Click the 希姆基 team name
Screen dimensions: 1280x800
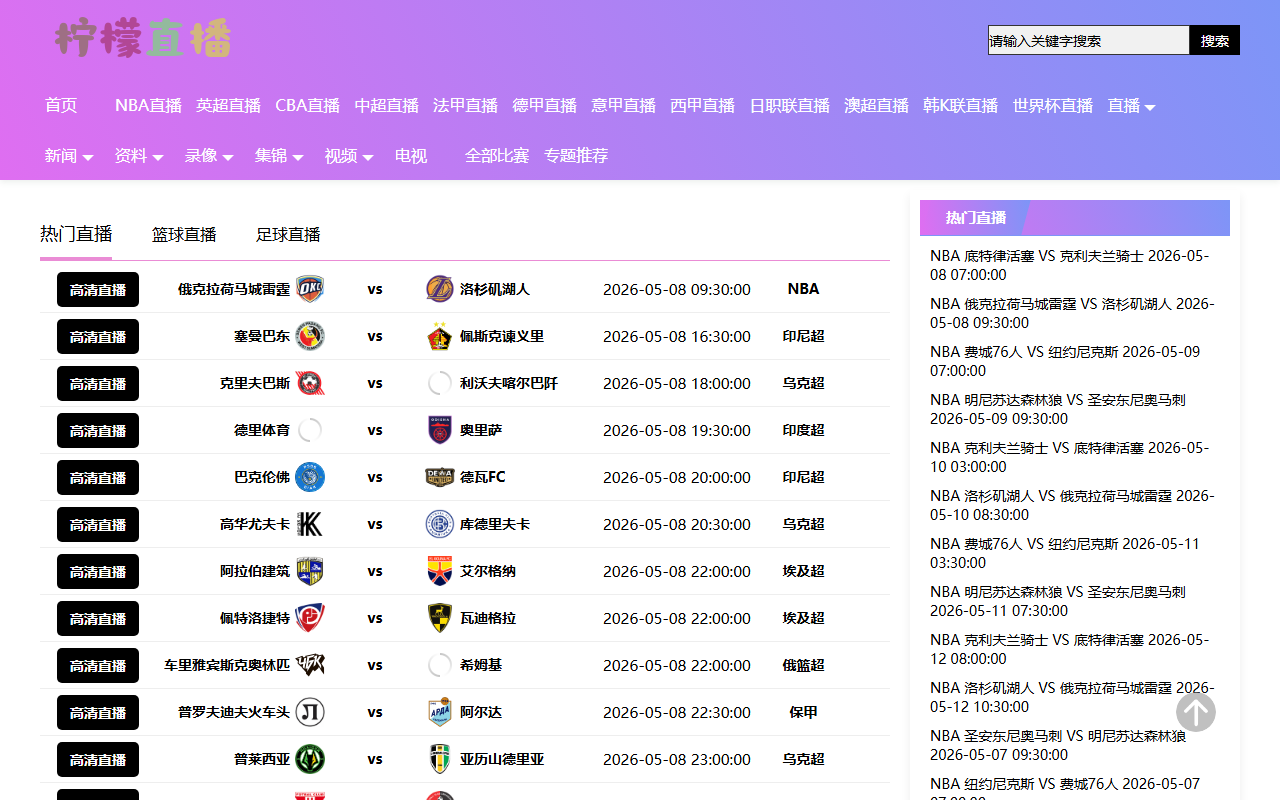[481, 665]
